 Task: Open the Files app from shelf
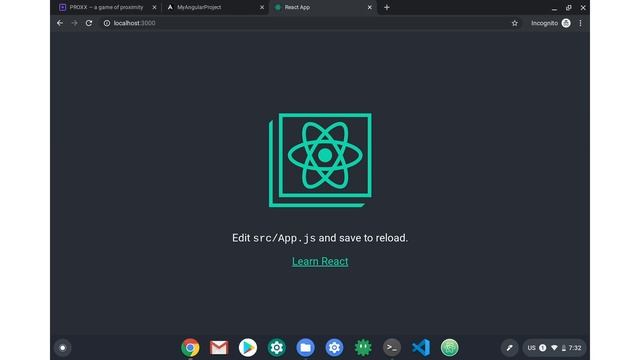click(x=305, y=348)
